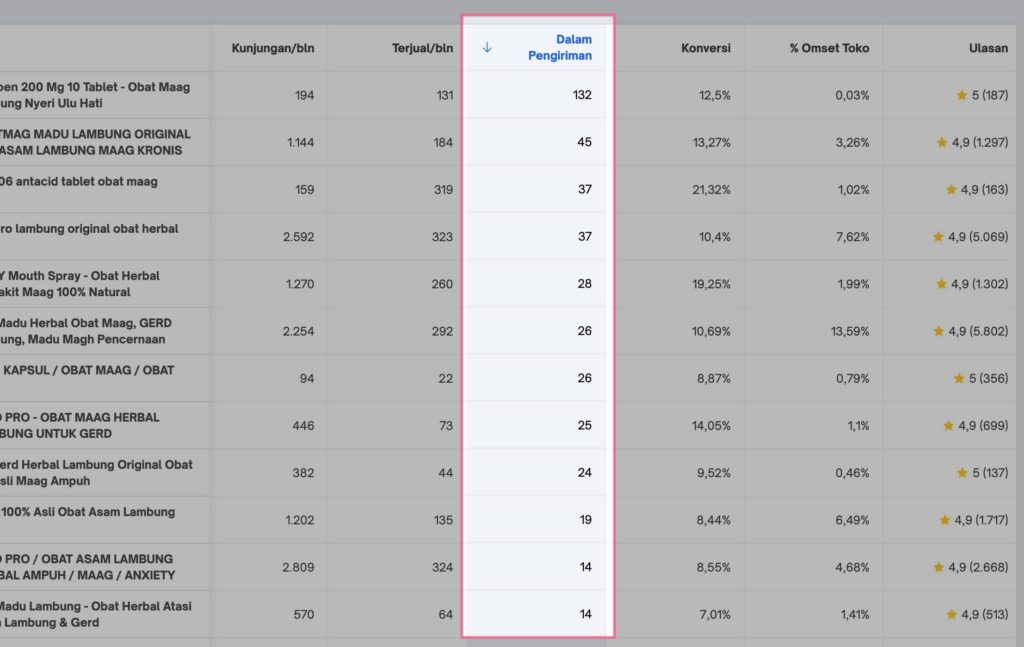
Task: Click the star icon next to 4,9 (5.069)
Action: click(x=938, y=237)
